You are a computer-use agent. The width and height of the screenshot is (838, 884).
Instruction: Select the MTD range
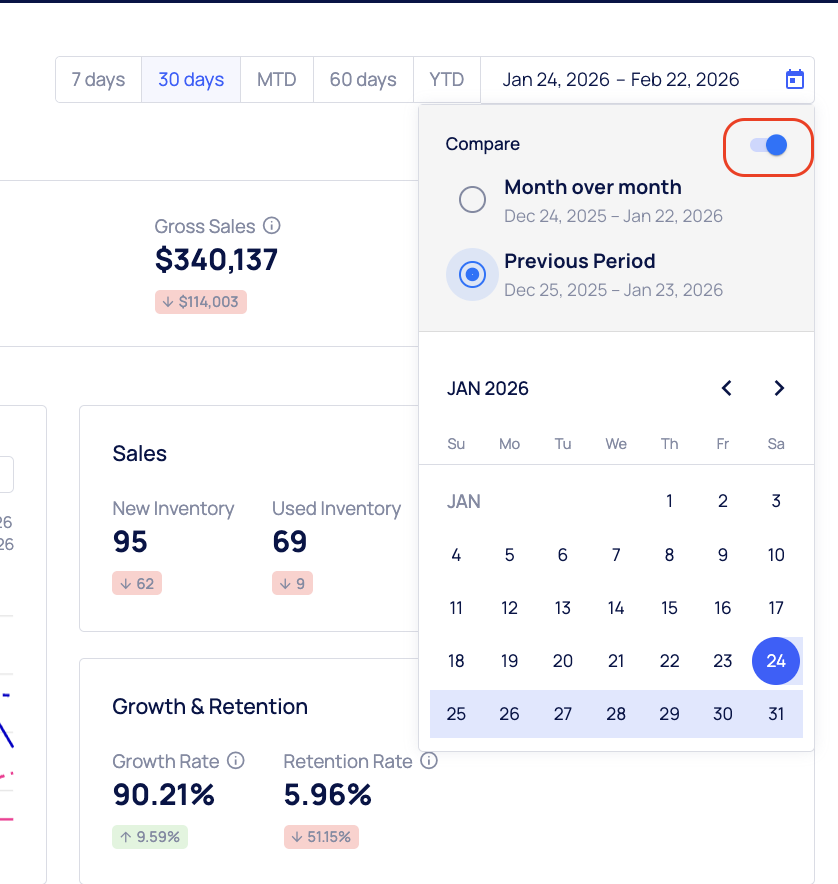tap(277, 80)
